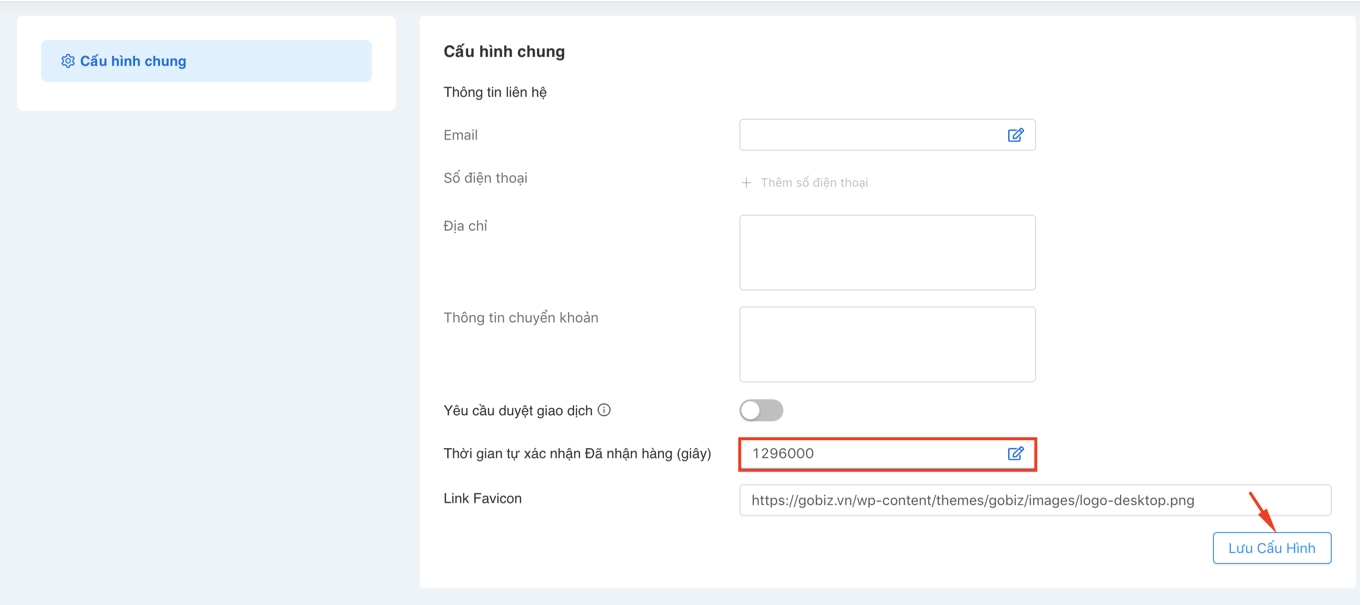Viewport: 1361px width, 605px height.
Task: Enable the Yêu cầu duyệt giao dịch switch
Action: (x=761, y=410)
